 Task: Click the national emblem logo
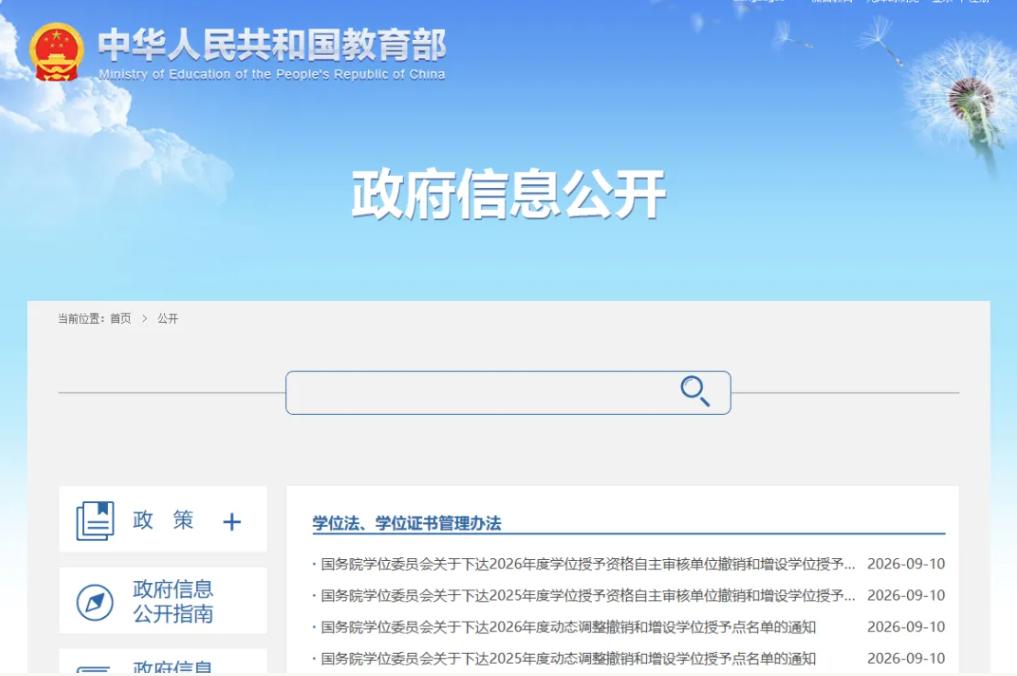pyautogui.click(x=56, y=52)
